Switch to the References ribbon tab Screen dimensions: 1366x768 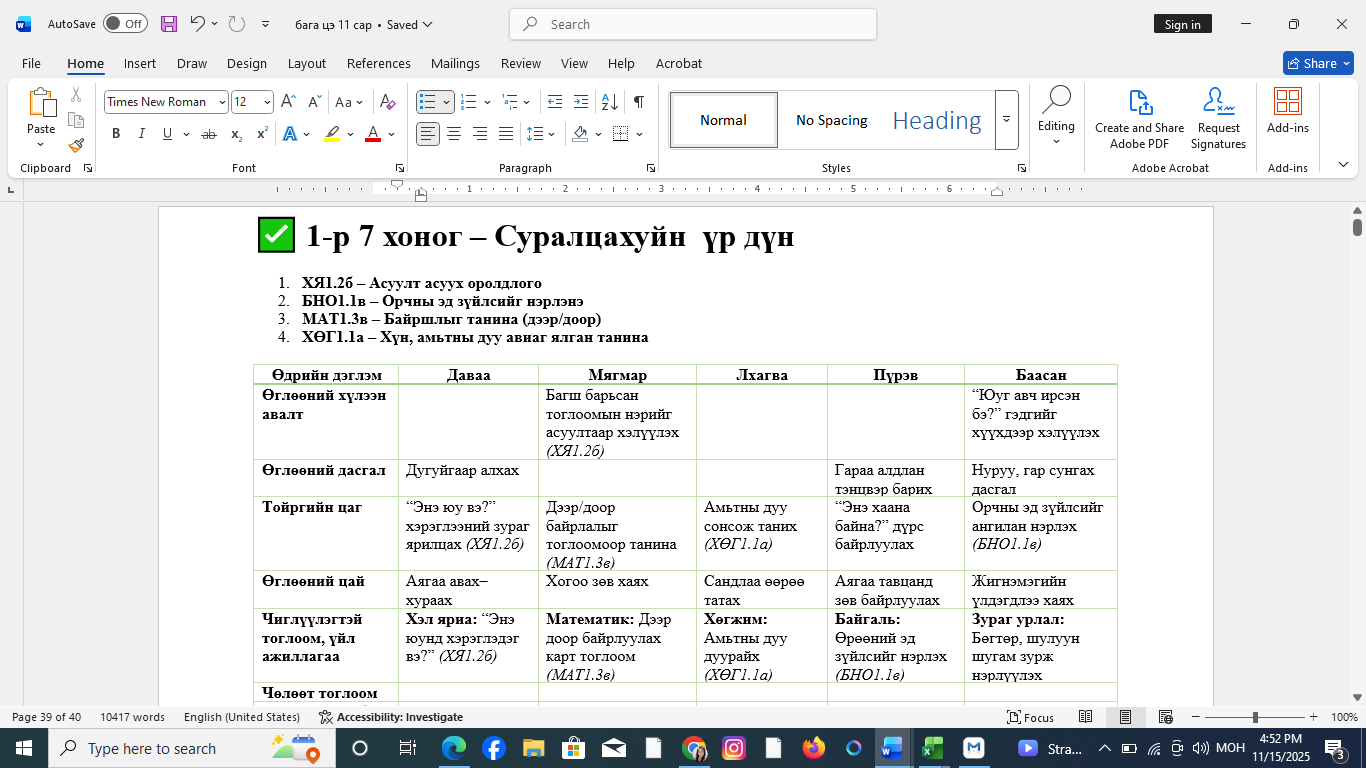pyautogui.click(x=378, y=63)
